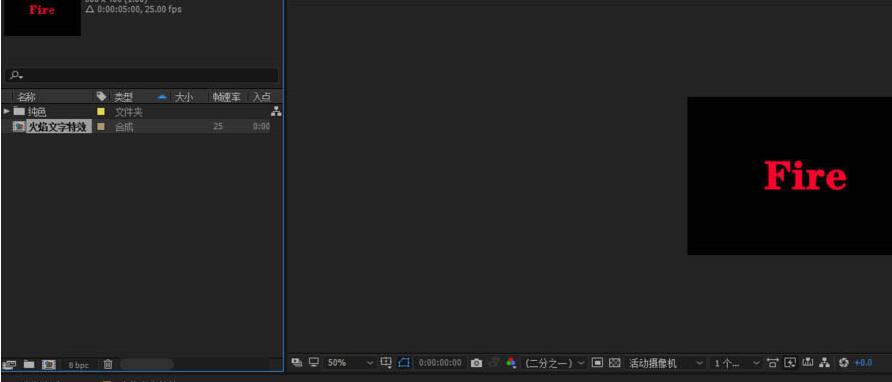Click the yellow label swatch of 纯色
The width and height of the screenshot is (892, 382).
point(101,112)
